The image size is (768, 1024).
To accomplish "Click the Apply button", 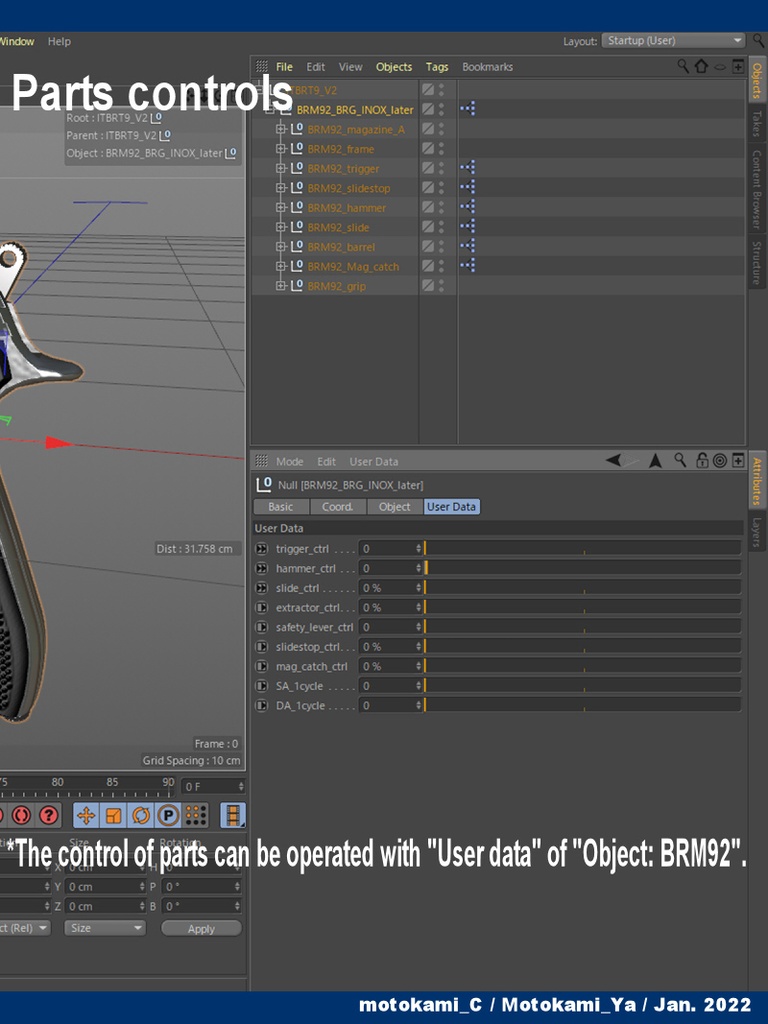I will coord(201,929).
